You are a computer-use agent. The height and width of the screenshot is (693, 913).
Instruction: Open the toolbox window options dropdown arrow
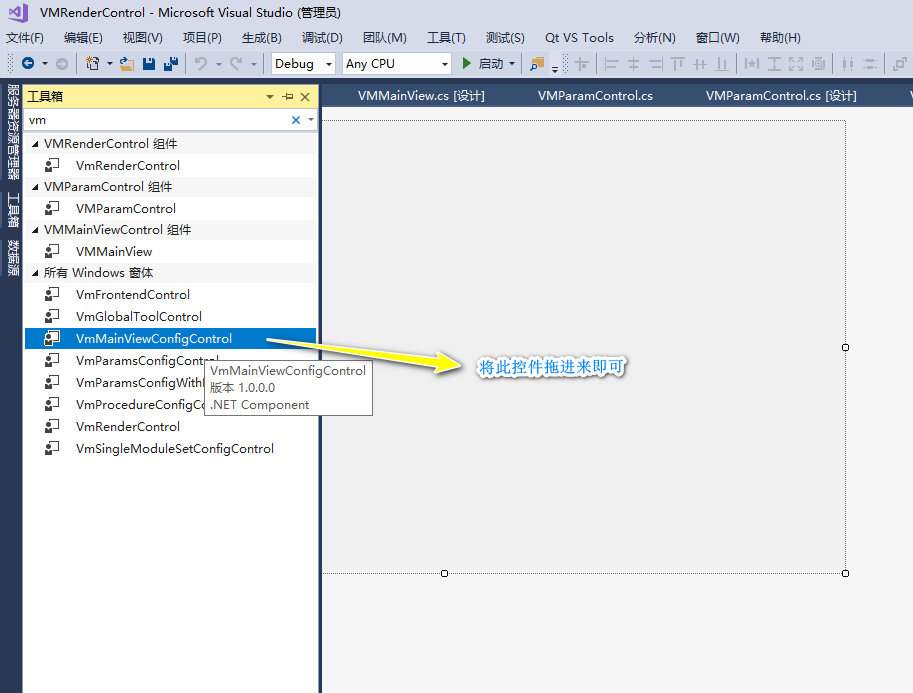[270, 97]
